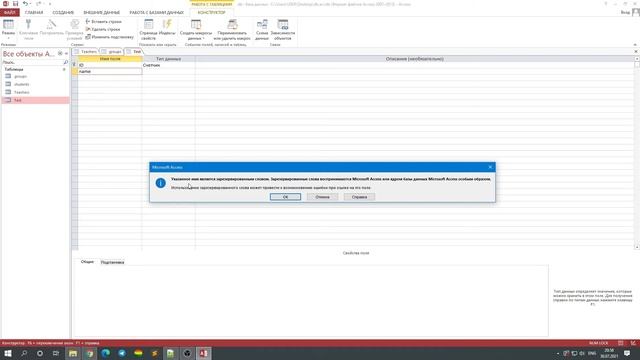Click the Ключевое поле key icon

(x=28, y=24)
